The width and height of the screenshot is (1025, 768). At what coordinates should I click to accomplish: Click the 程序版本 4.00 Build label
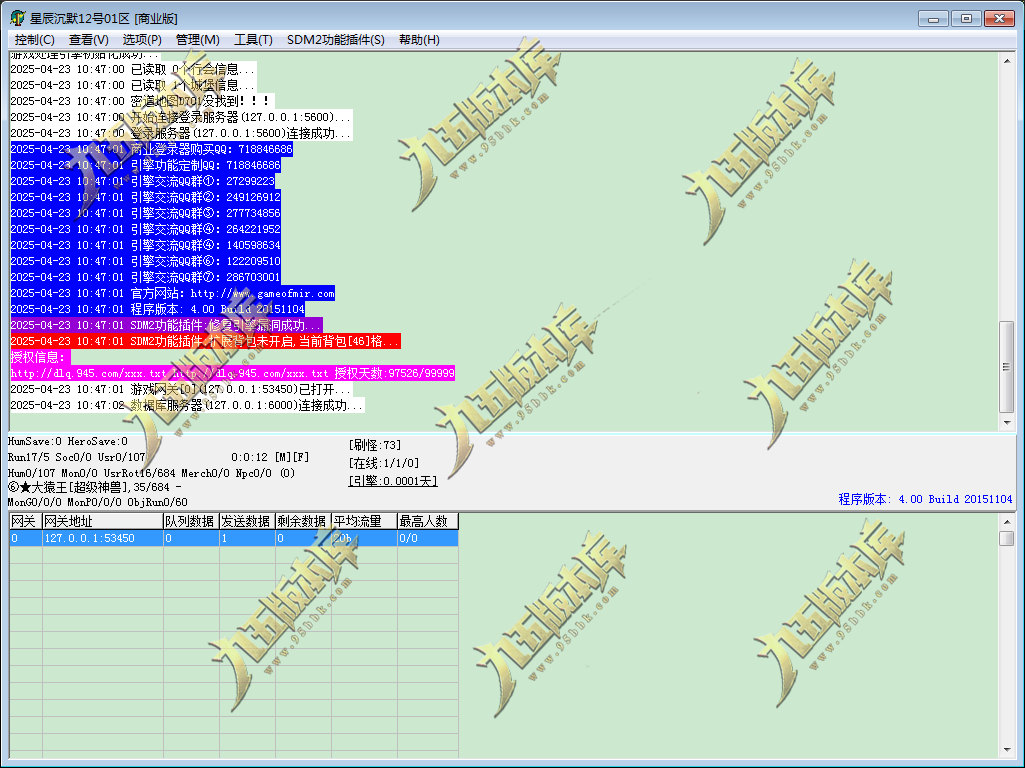click(925, 499)
